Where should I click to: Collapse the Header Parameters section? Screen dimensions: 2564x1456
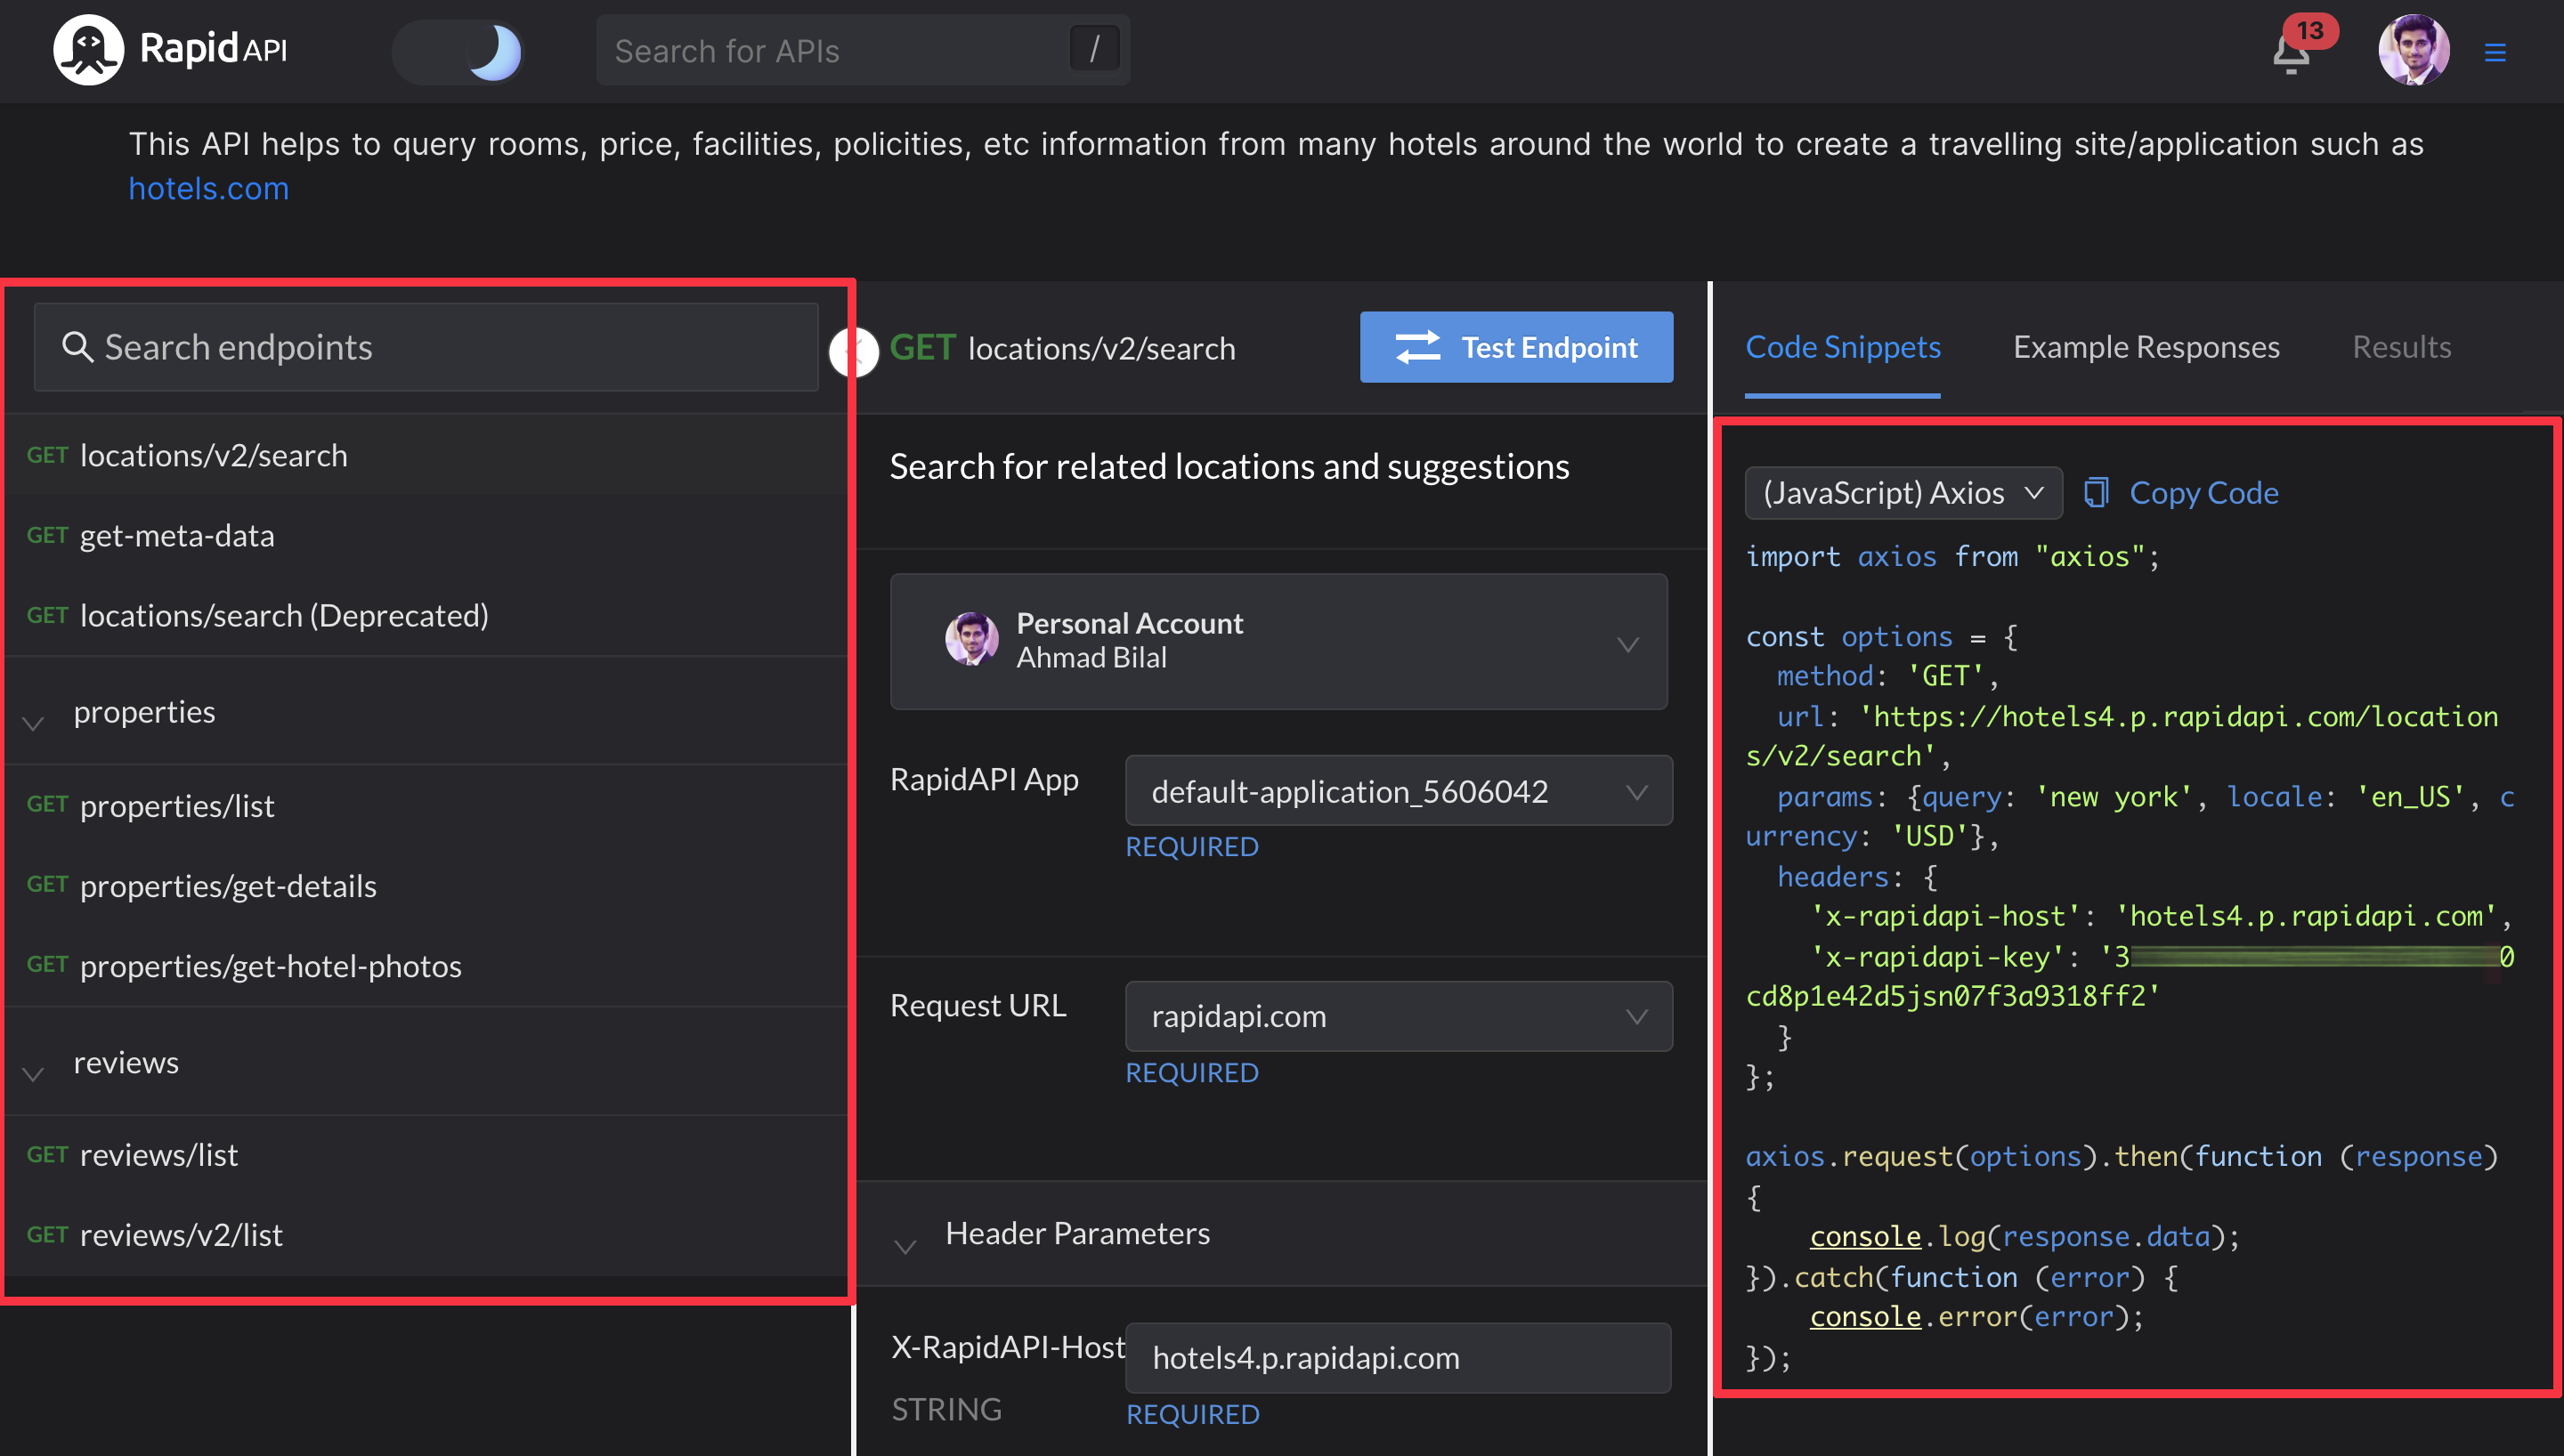(x=905, y=1245)
